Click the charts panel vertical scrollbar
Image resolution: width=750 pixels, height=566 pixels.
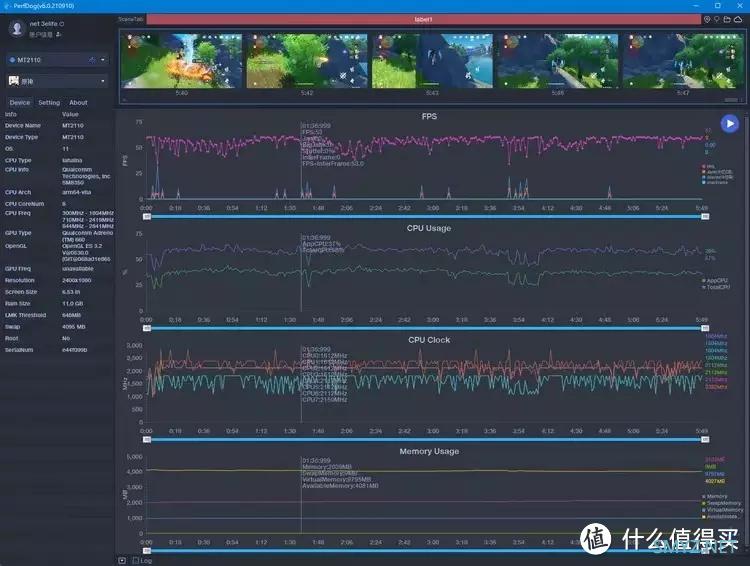pyautogui.click(x=747, y=330)
